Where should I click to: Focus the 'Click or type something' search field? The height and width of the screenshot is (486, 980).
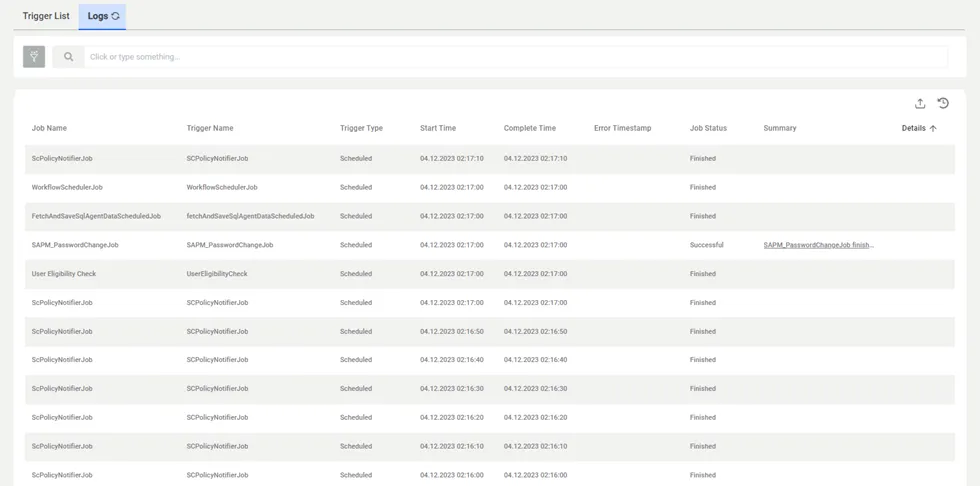coord(516,57)
